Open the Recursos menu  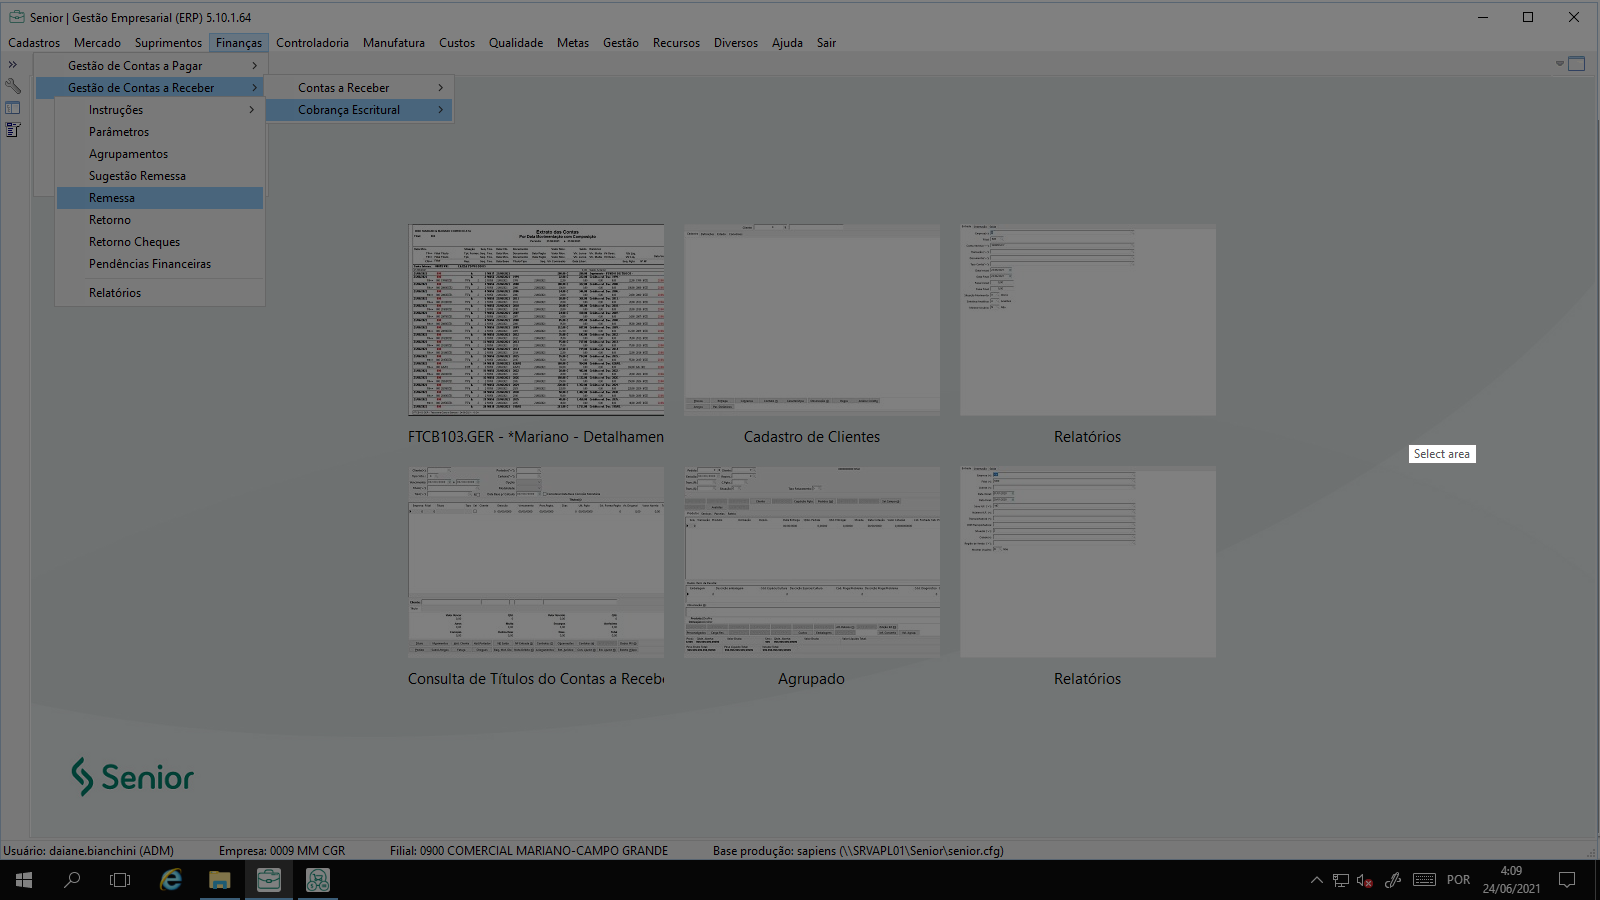[676, 43]
